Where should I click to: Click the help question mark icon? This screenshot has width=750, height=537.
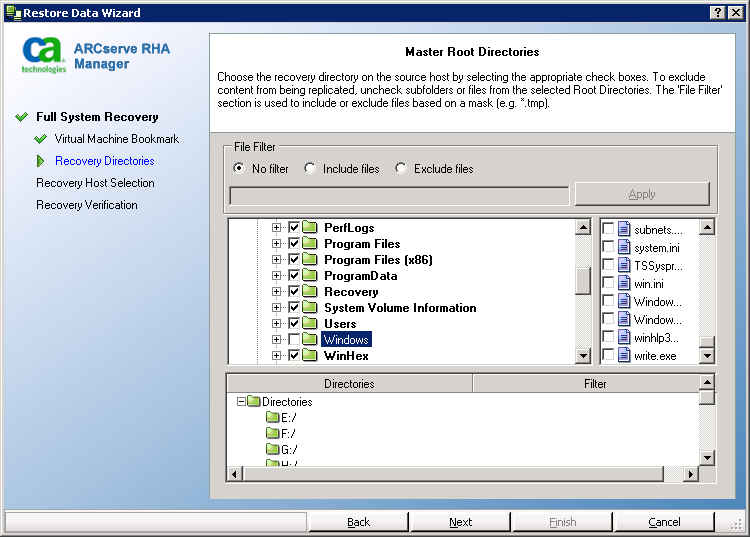pyautogui.click(x=718, y=12)
